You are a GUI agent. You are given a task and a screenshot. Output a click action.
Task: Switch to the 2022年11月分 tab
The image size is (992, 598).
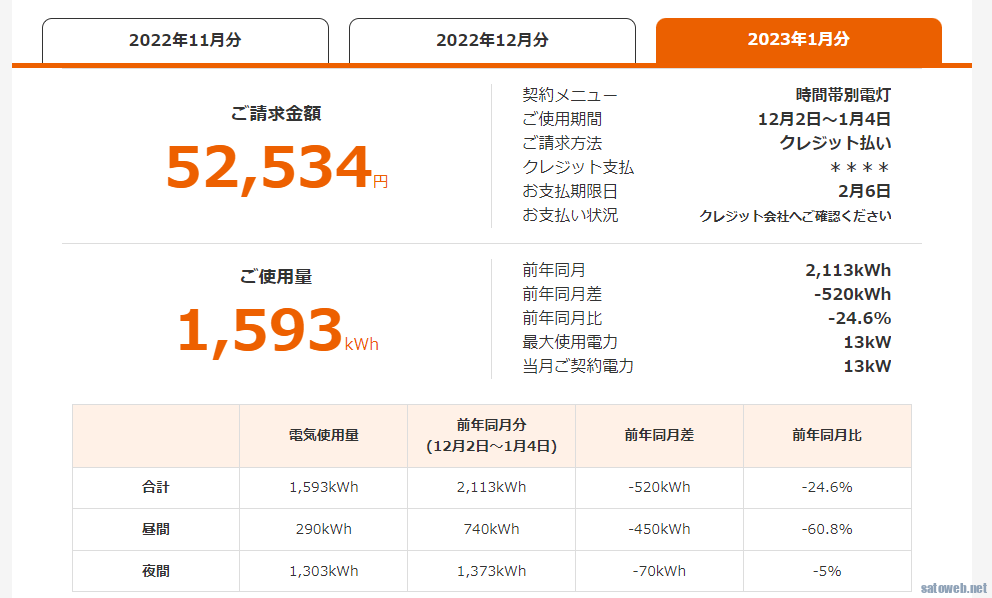[x=185, y=40]
